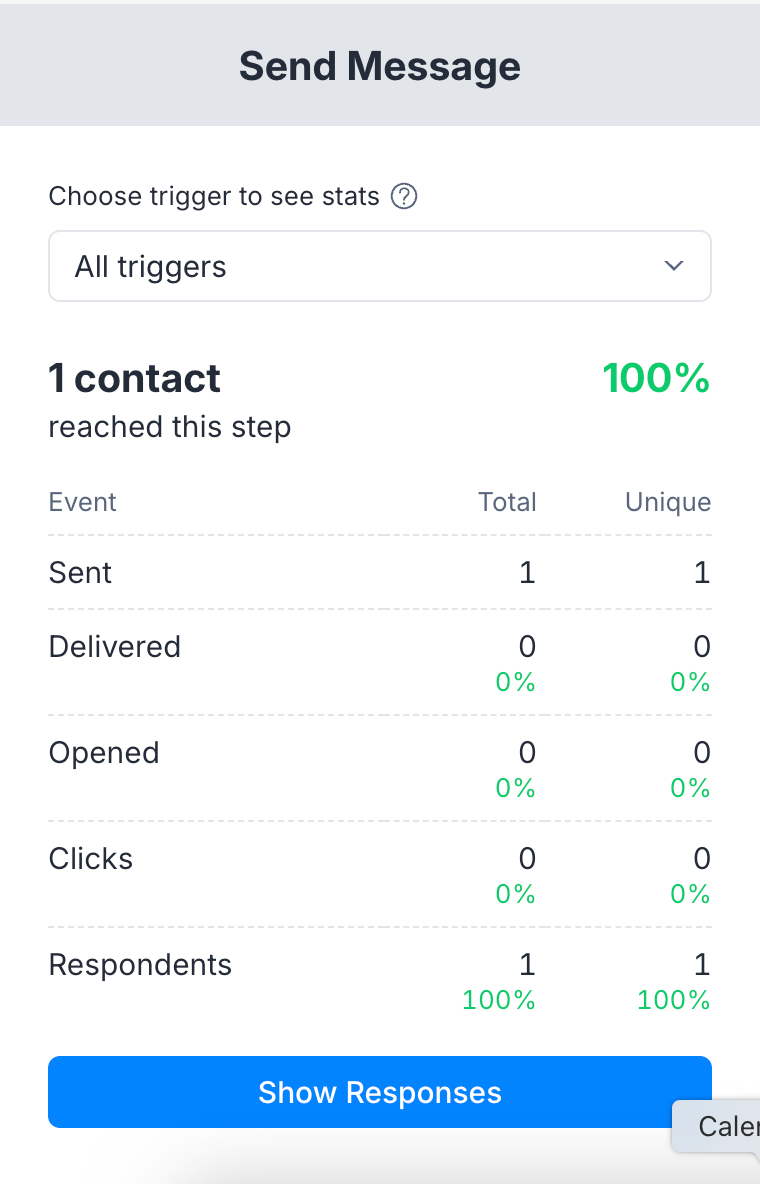Click the Unique column header
This screenshot has width=760, height=1184.
coord(668,502)
